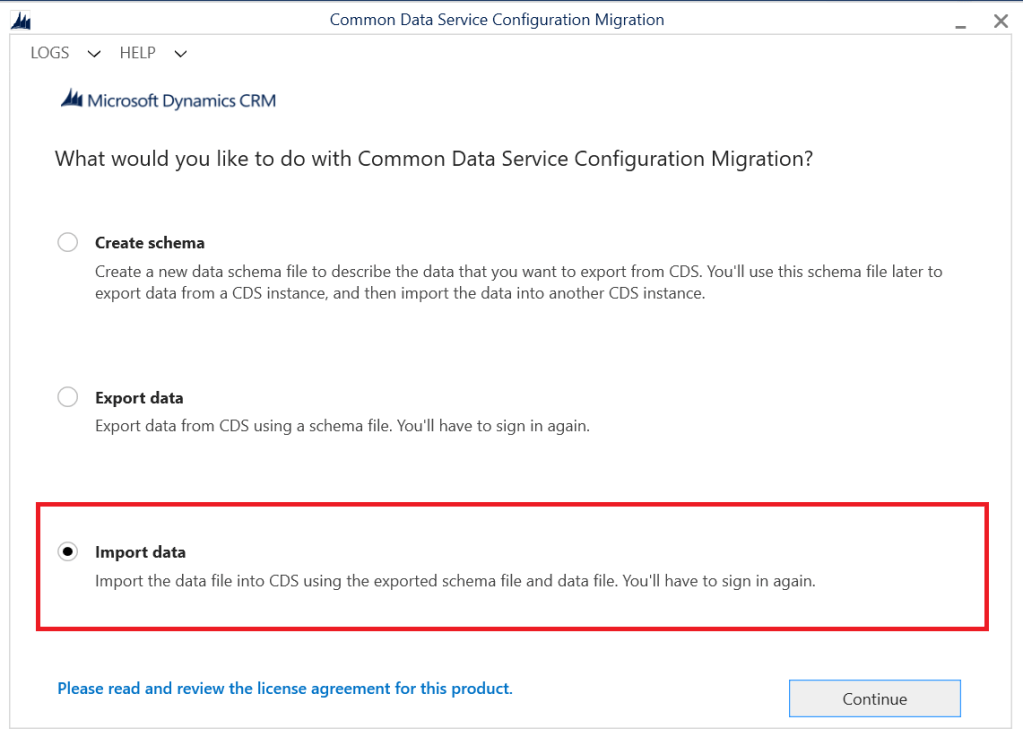
Task: Choose the Export data radio option
Action: tap(67, 397)
